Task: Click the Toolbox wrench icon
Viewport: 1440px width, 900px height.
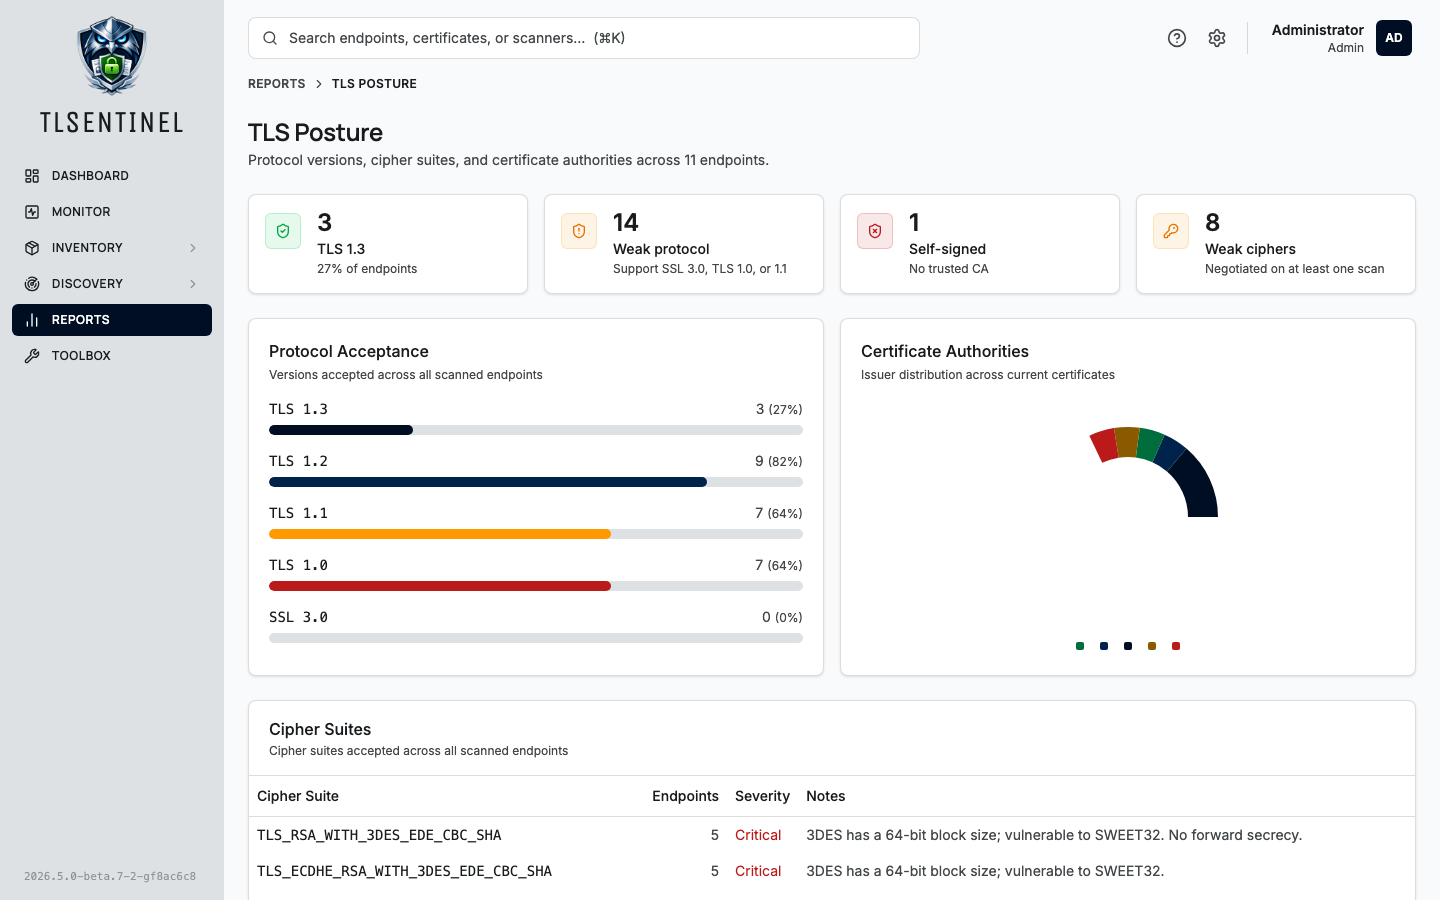Action: 32,356
